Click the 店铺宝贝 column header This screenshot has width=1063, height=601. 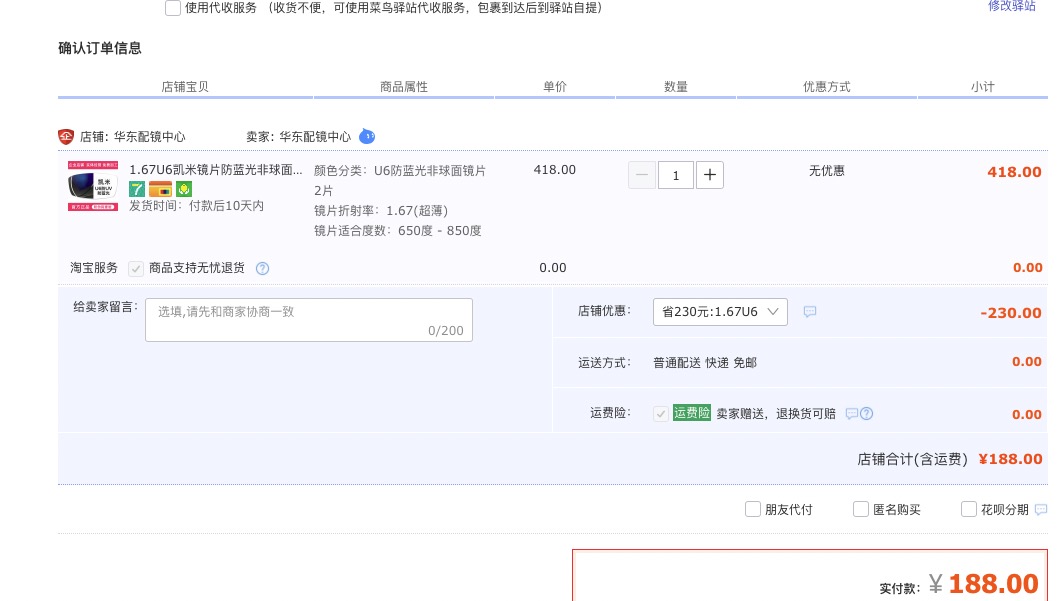(x=185, y=87)
